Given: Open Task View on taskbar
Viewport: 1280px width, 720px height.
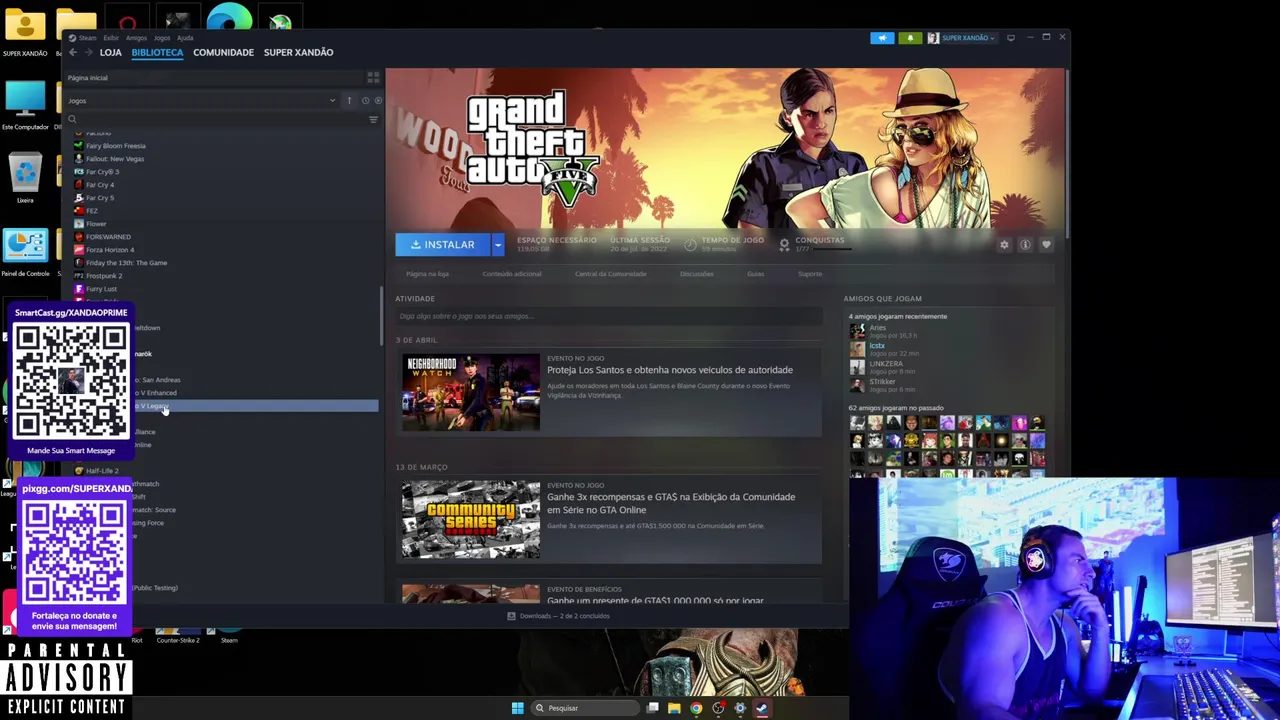Looking at the screenshot, I should (652, 708).
